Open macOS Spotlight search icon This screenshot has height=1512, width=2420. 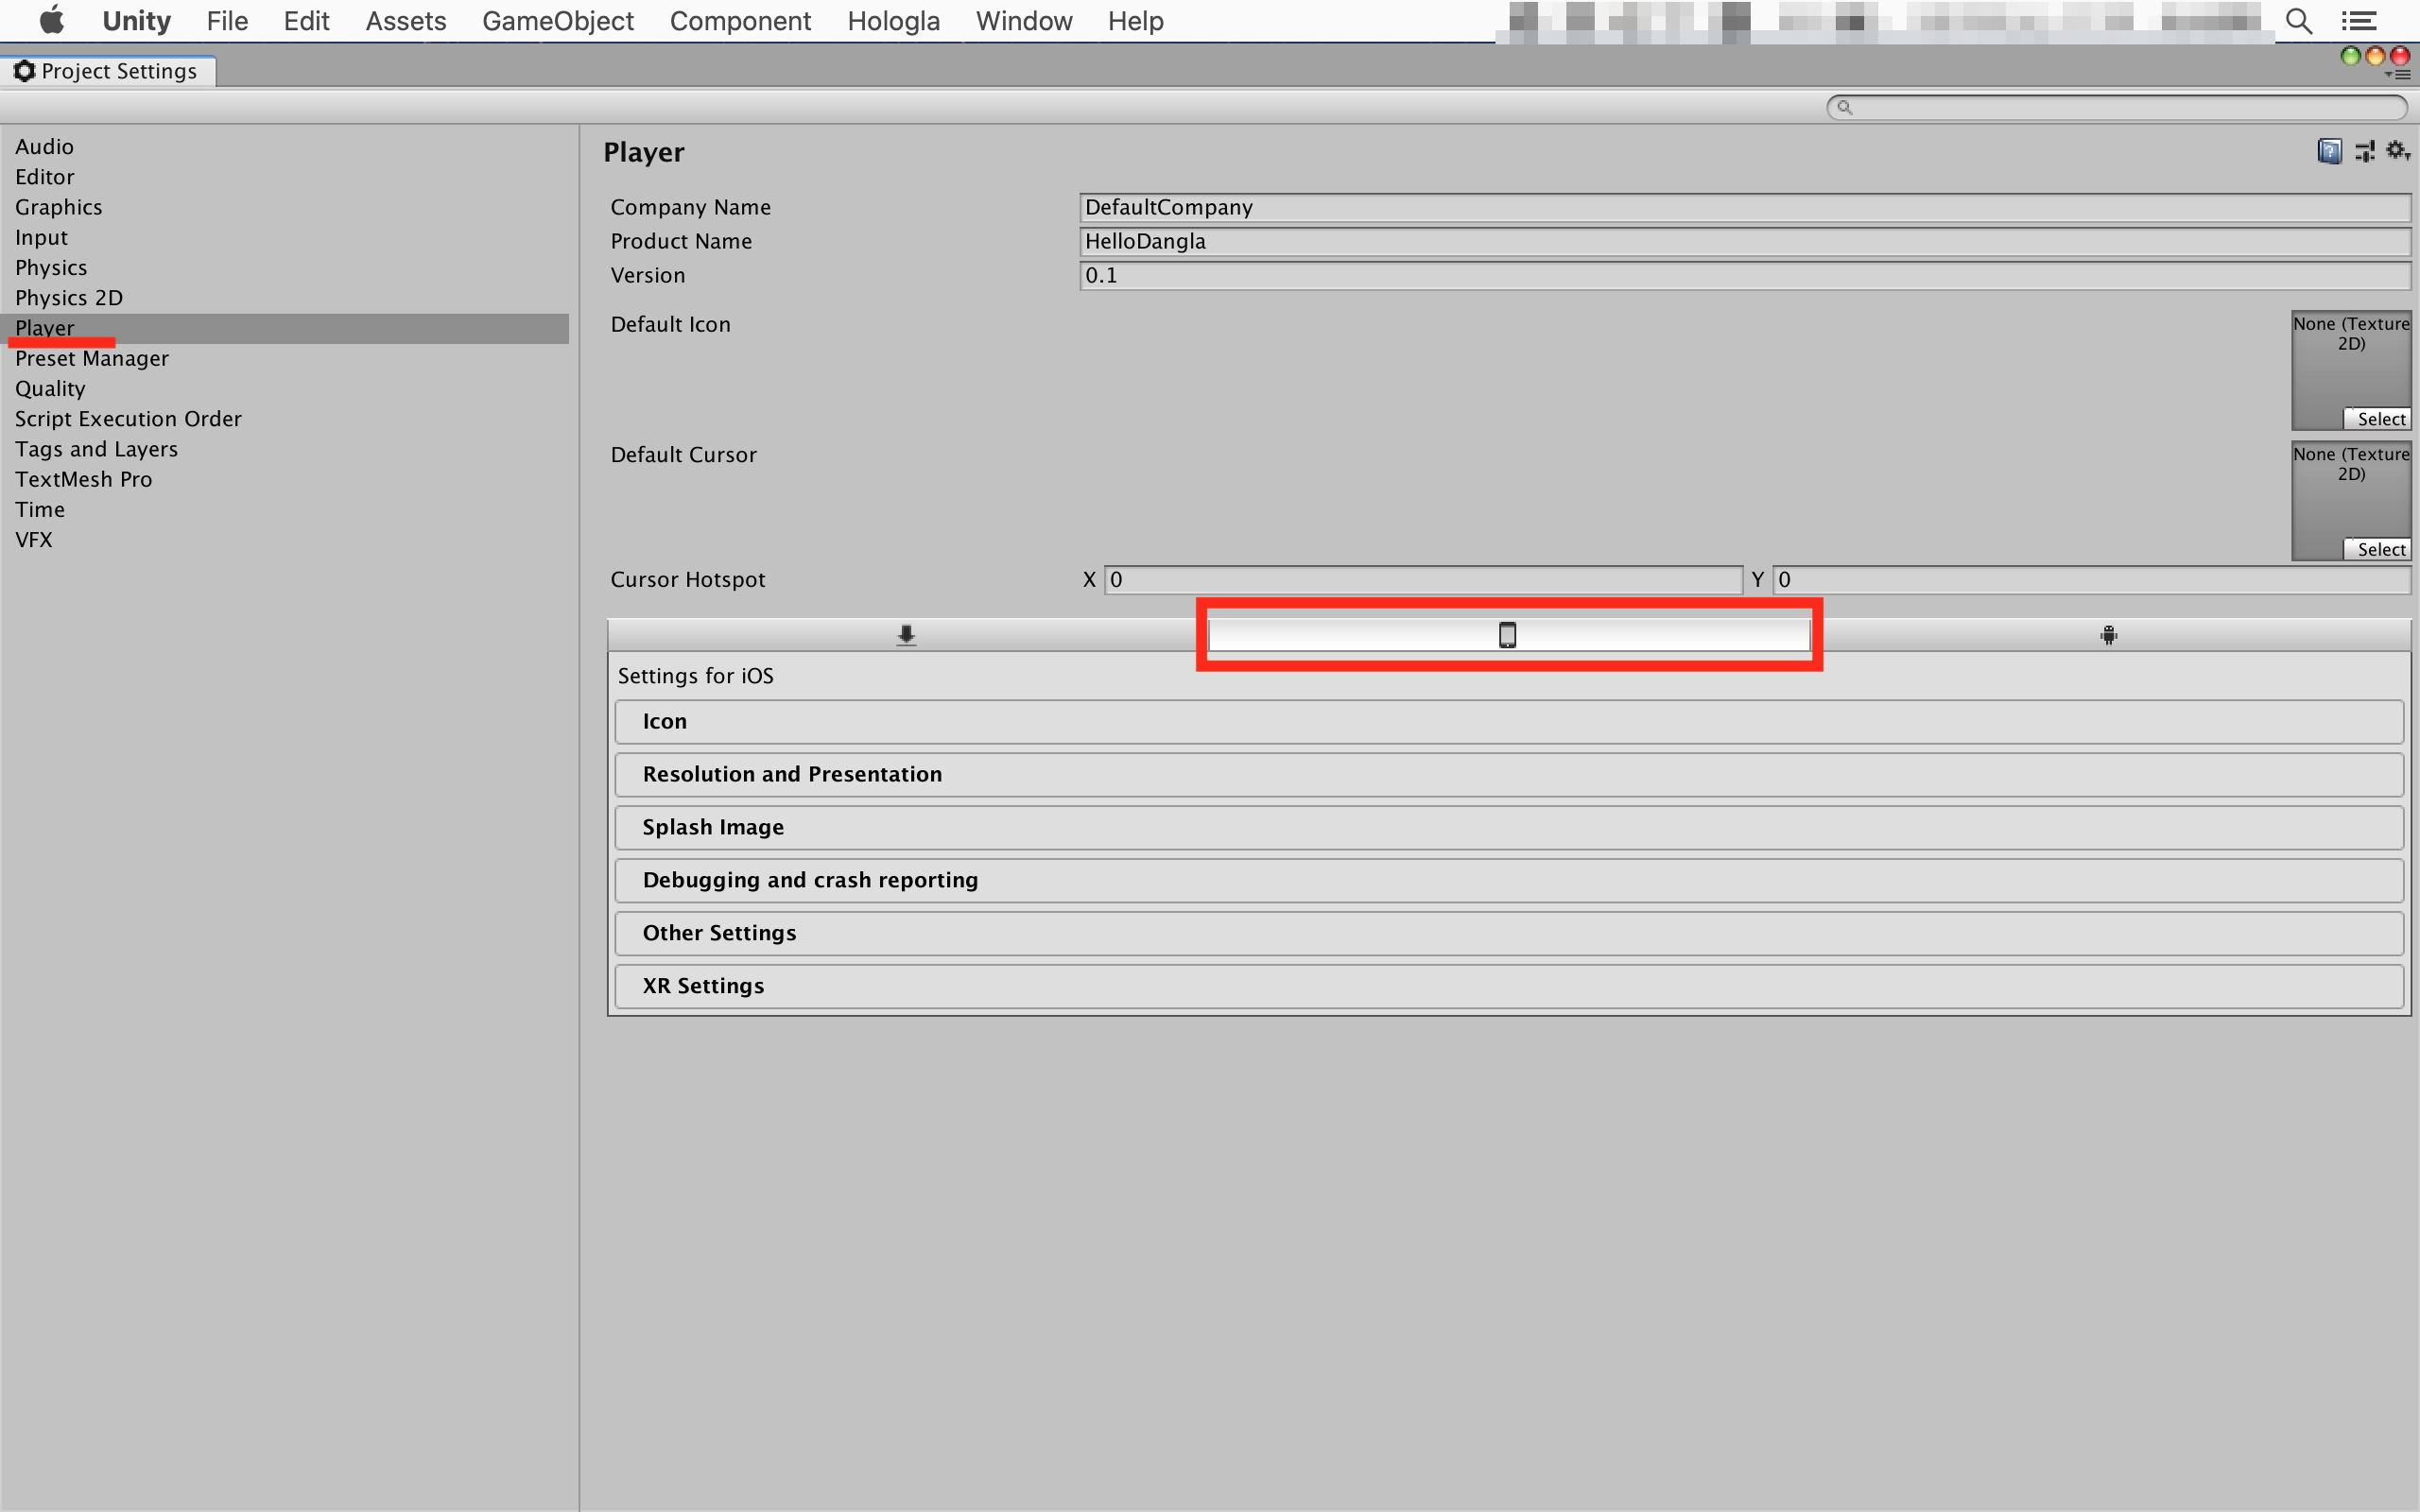(2298, 21)
